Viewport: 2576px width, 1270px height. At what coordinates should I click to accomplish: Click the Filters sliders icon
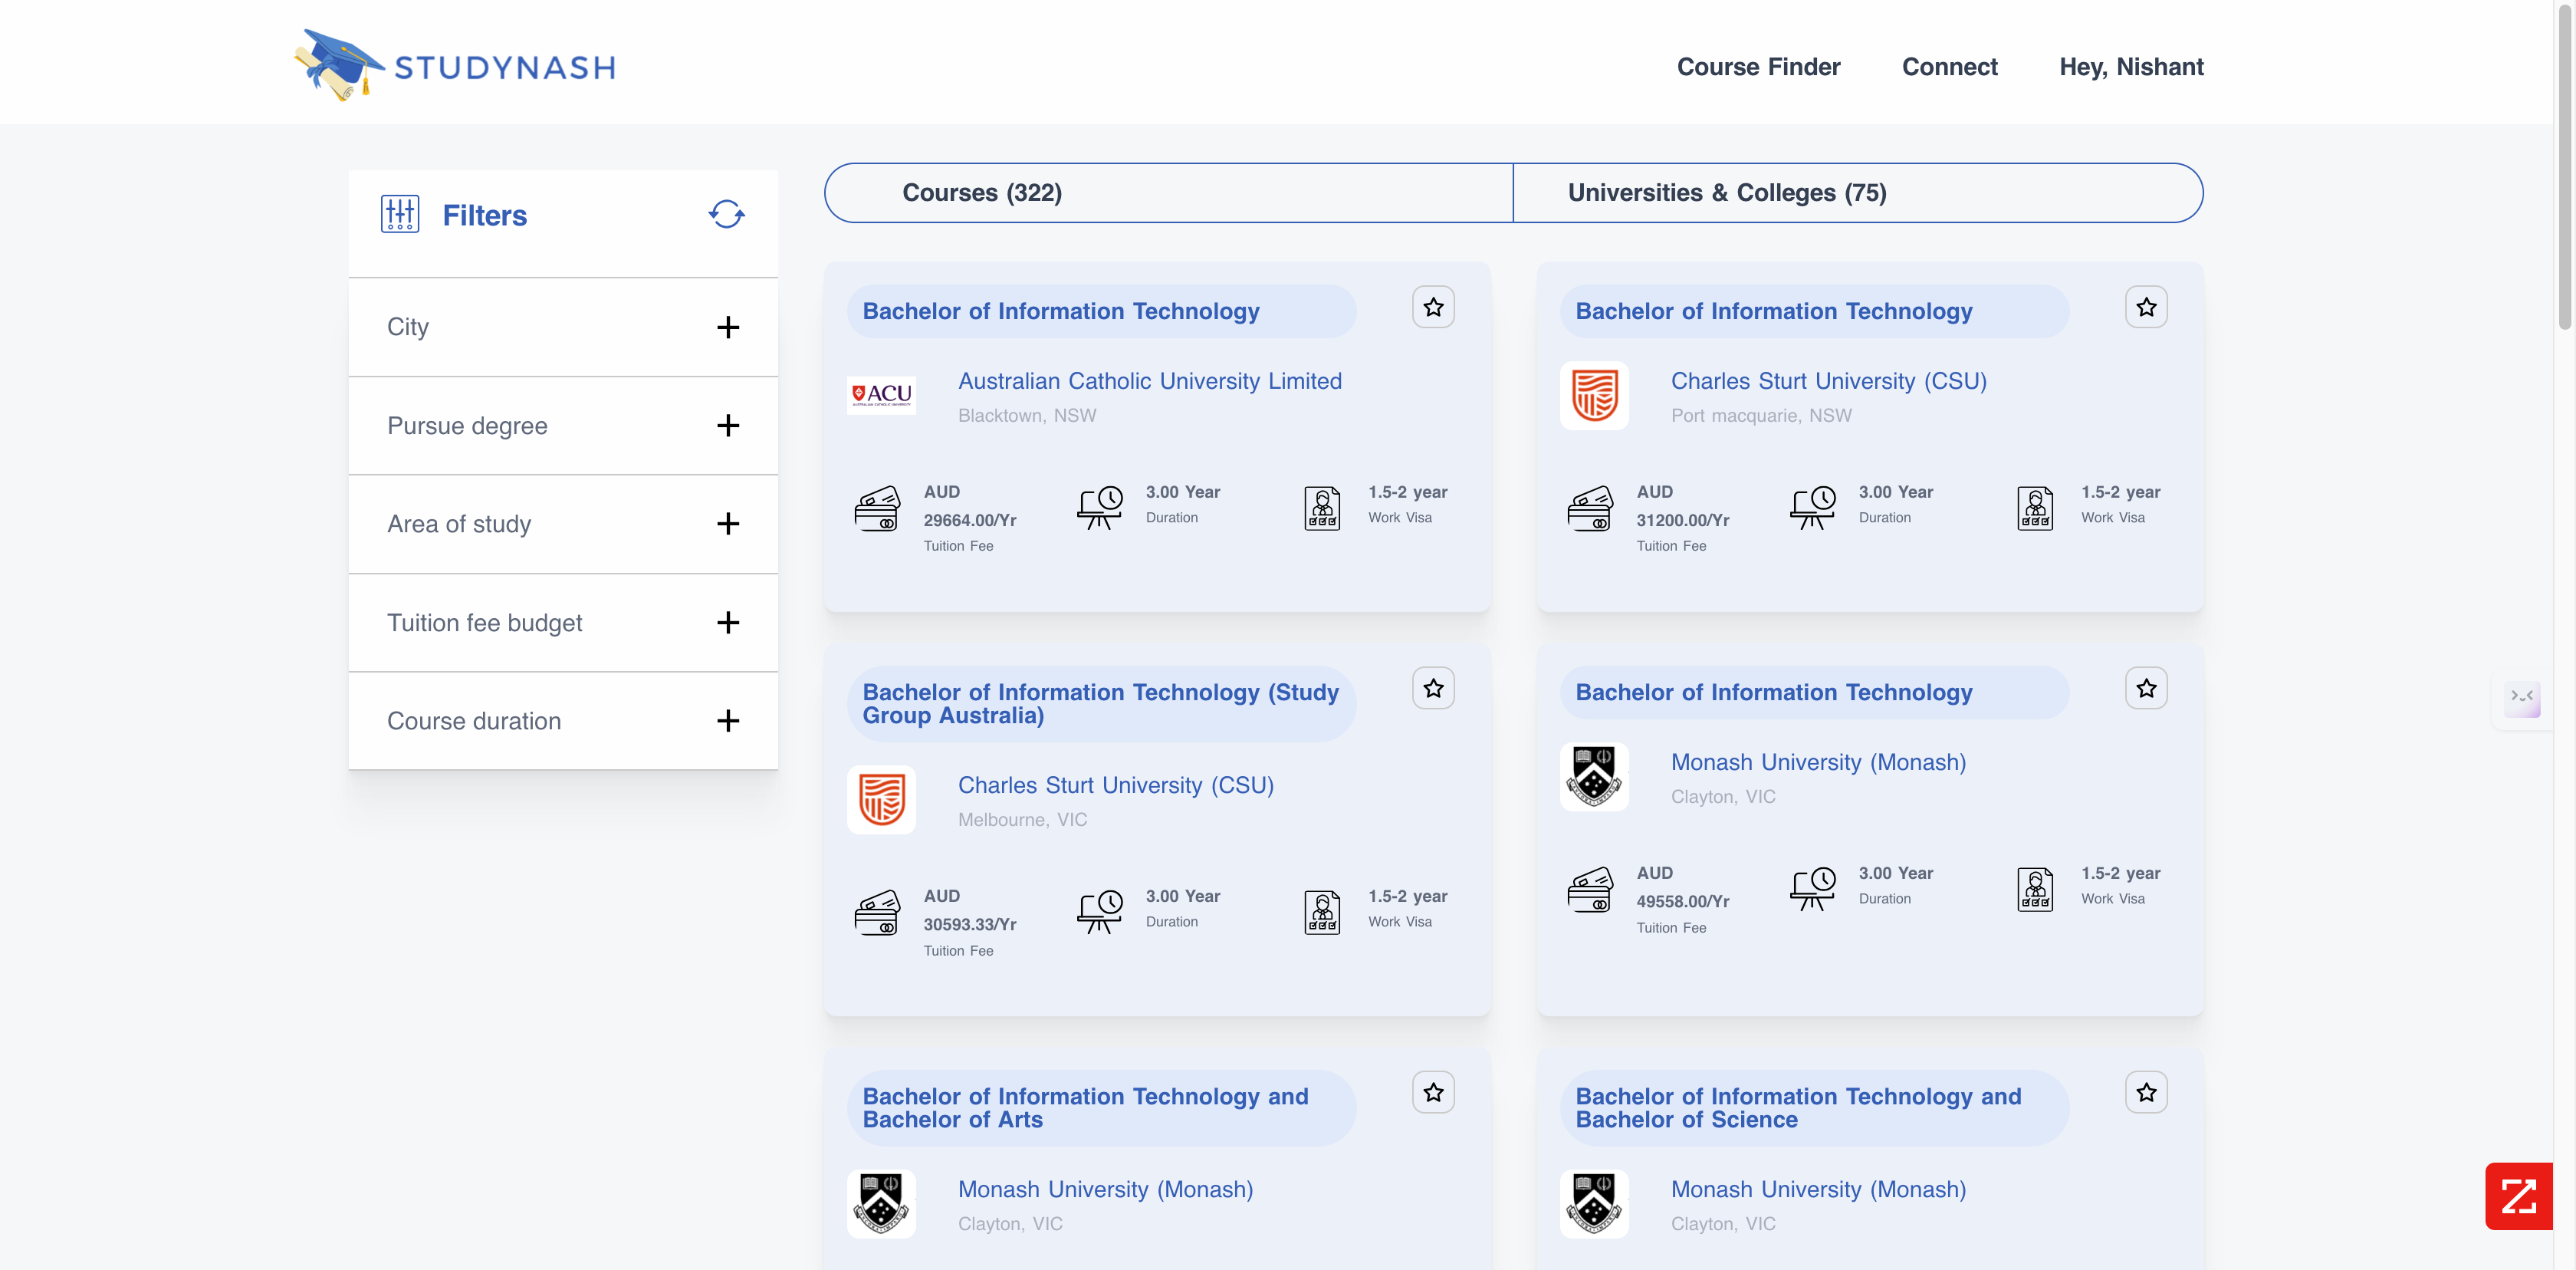point(400,214)
